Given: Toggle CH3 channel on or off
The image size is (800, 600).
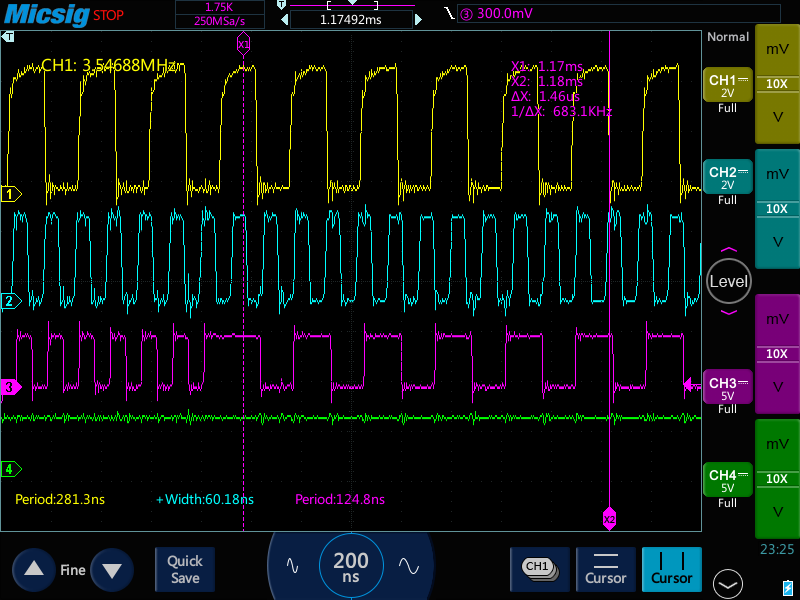Looking at the screenshot, I should [x=727, y=388].
